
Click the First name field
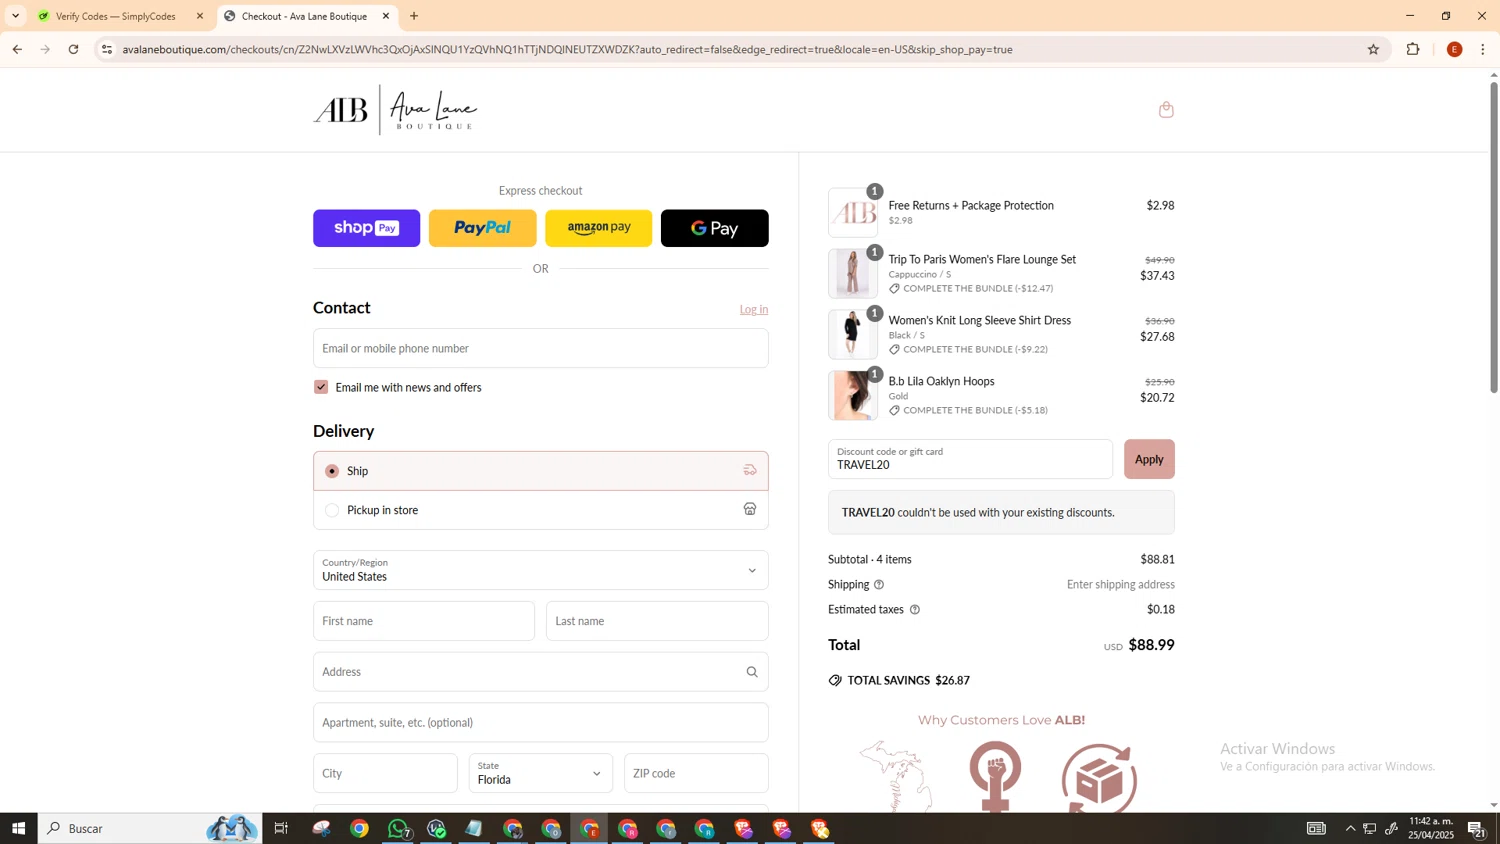pyautogui.click(x=424, y=621)
